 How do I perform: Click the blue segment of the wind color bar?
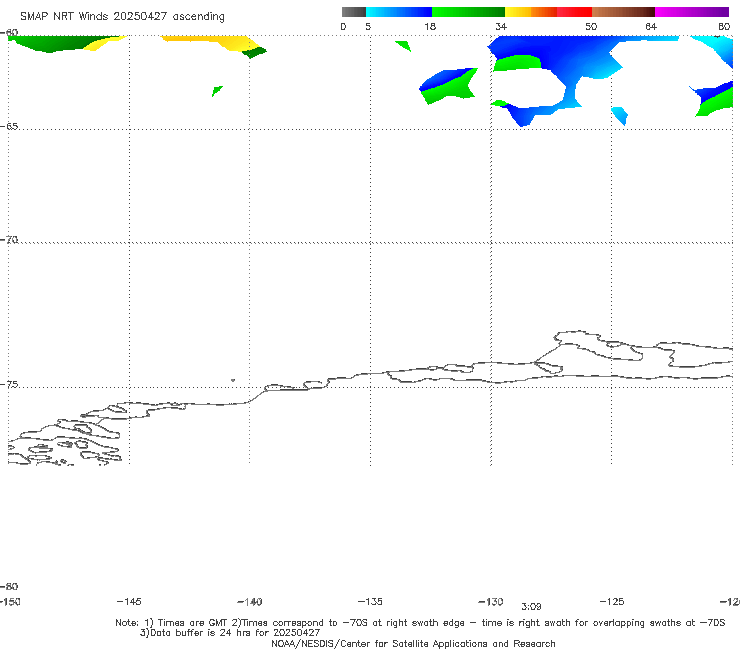pos(399,12)
